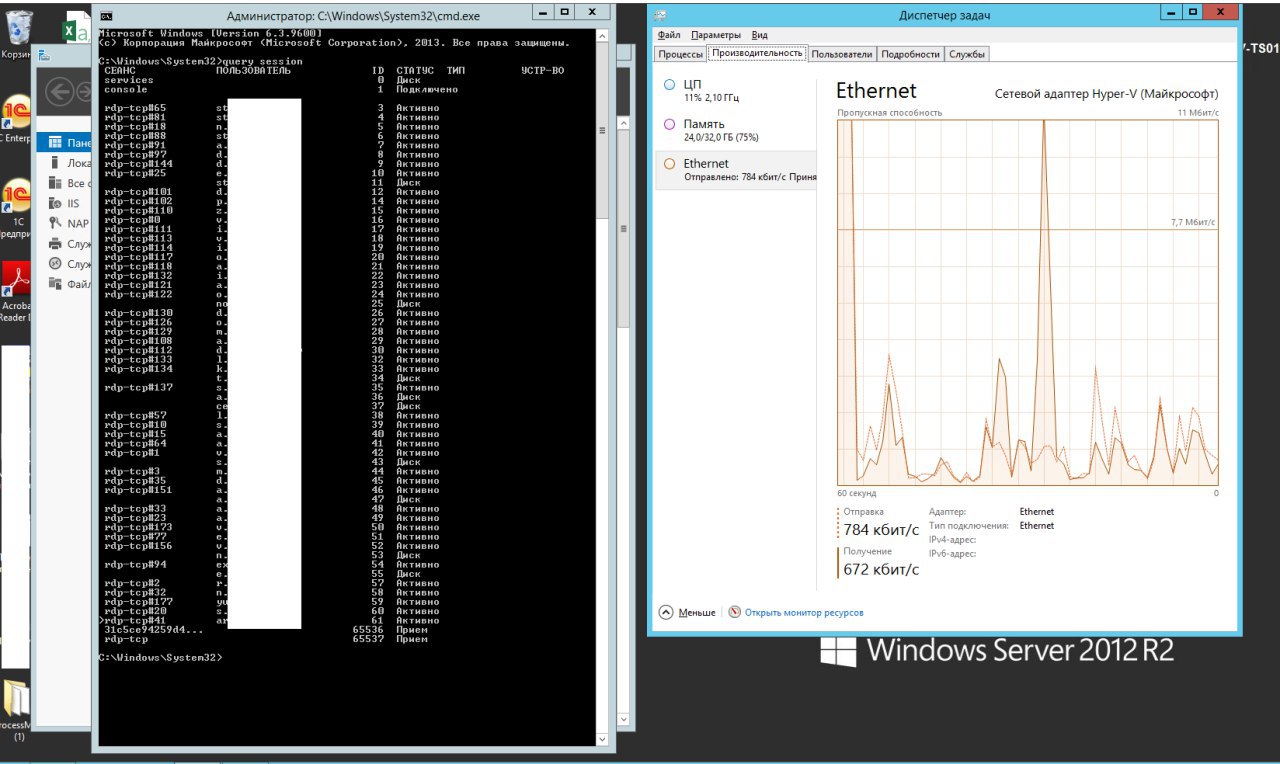Launch the upper 1C Enterprise desktop shortcut
The height and width of the screenshot is (764, 1280).
tap(17, 120)
